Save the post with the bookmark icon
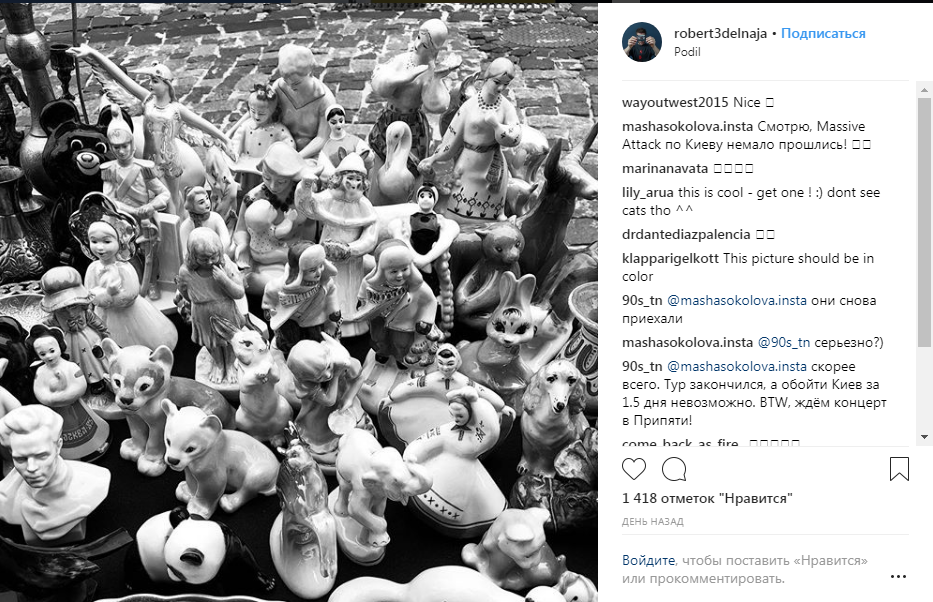933x602 pixels. pos(899,469)
